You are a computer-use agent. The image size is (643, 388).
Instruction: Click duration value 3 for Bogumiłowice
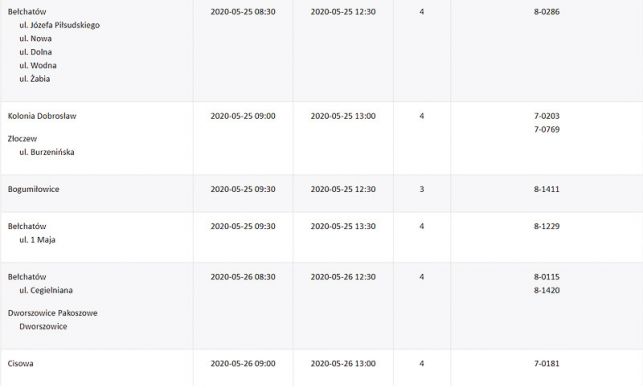(x=422, y=189)
